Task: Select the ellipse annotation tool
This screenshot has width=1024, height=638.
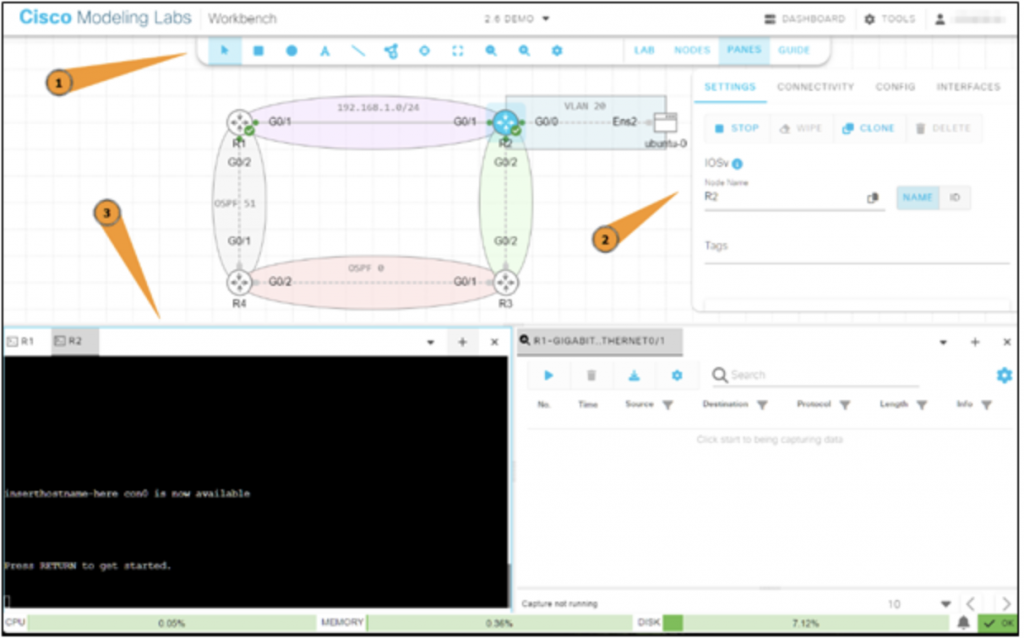Action: coord(291,50)
